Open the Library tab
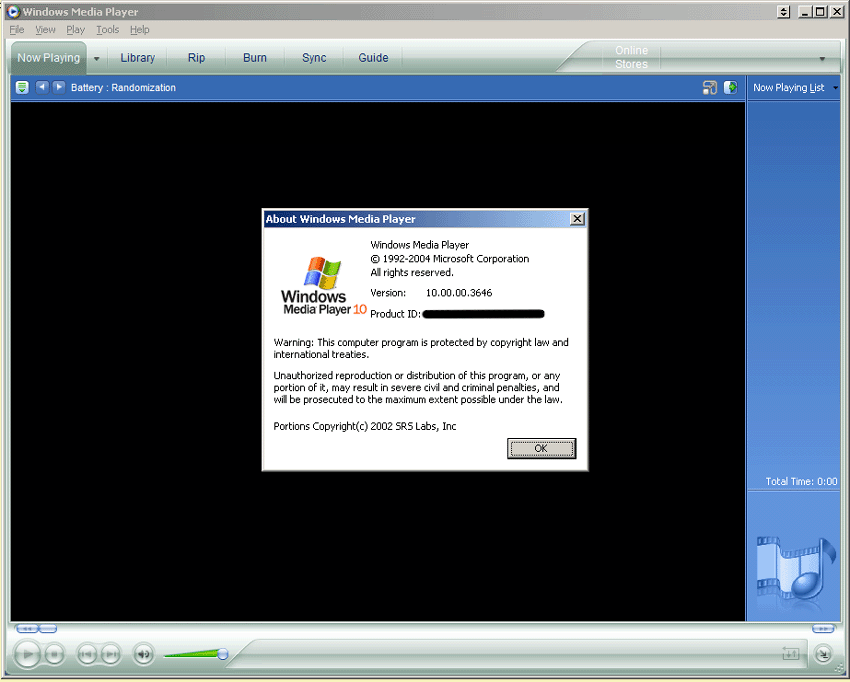 tap(137, 57)
